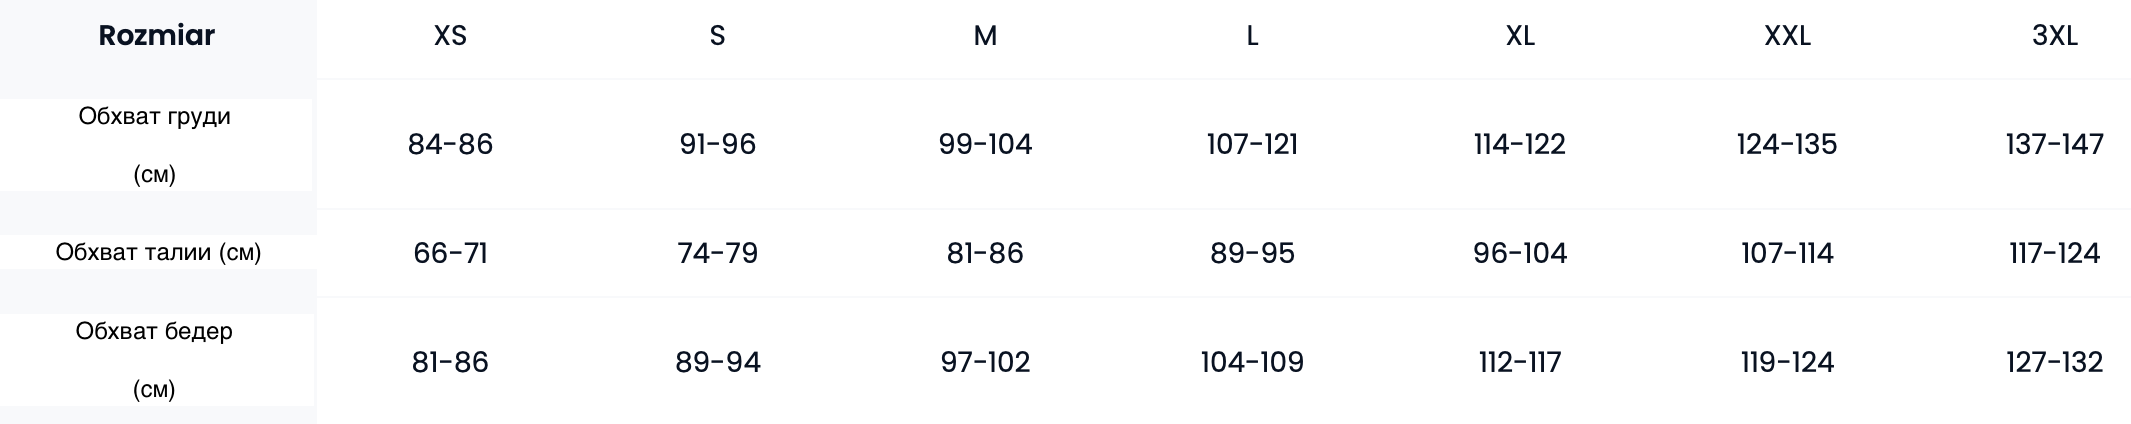The height and width of the screenshot is (424, 2131).
Task: Click chest value 137-147 for 3XL
Action: click(x=2055, y=144)
